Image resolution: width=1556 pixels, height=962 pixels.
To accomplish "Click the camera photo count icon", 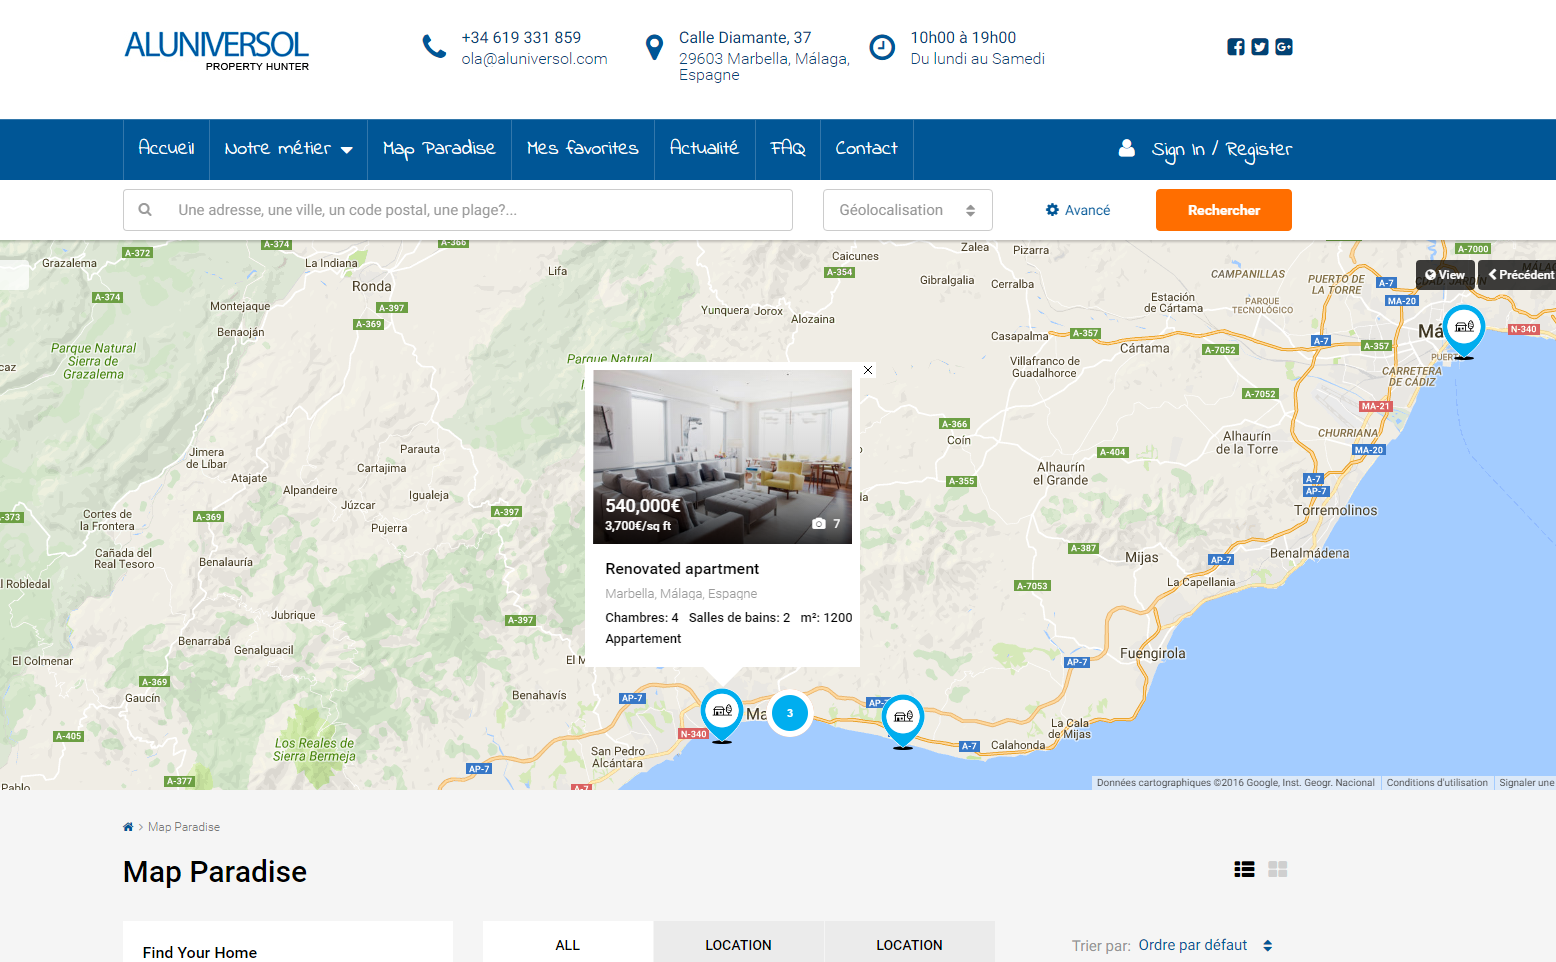I will tap(819, 524).
